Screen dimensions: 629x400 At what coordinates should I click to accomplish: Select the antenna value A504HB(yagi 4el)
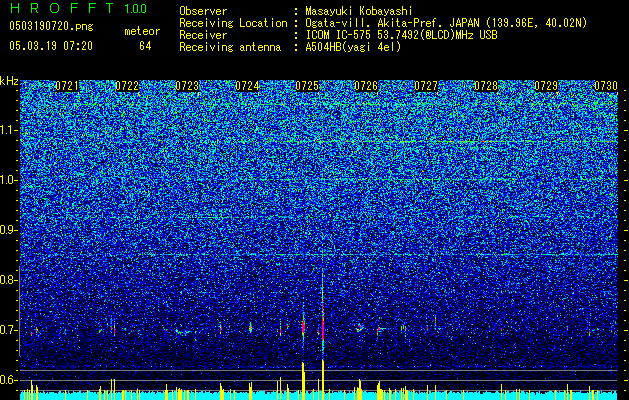tap(353, 47)
